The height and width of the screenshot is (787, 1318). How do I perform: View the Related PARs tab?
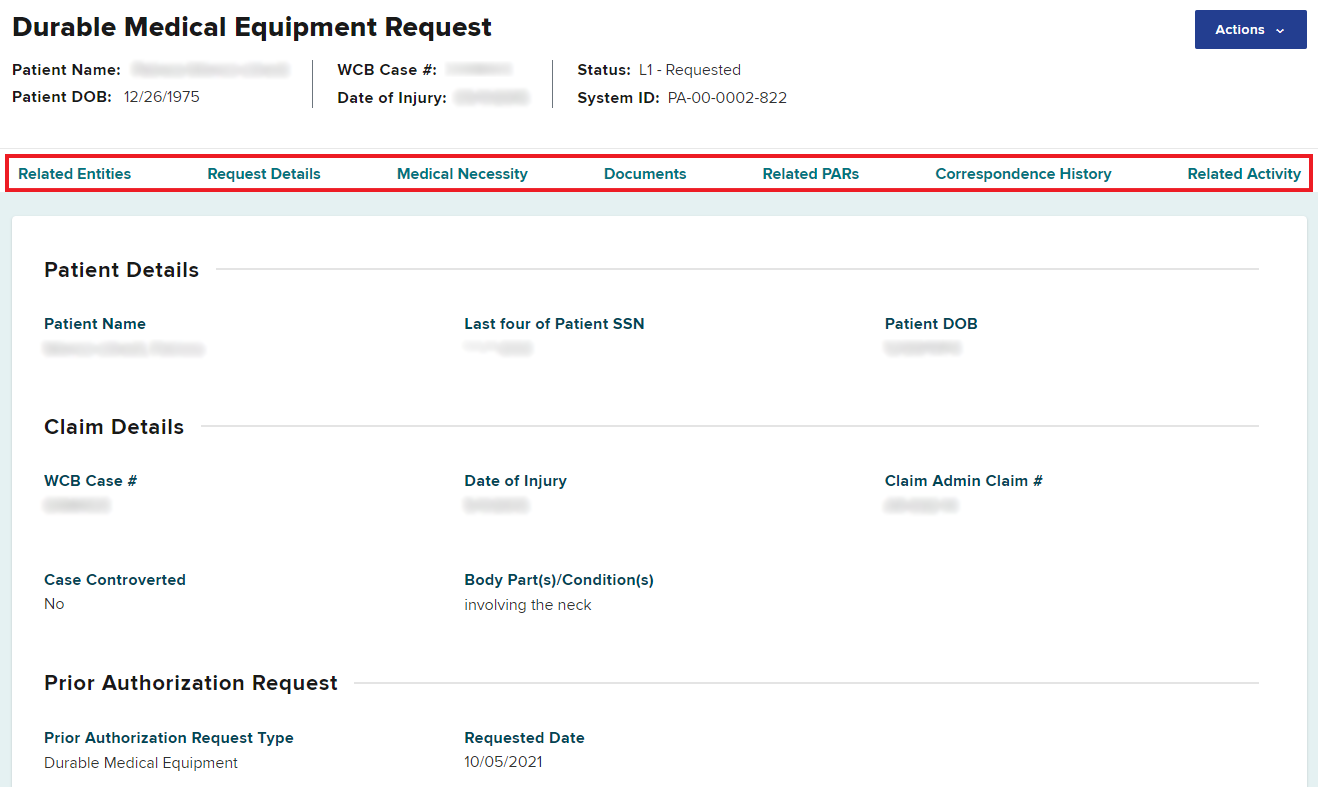(811, 174)
